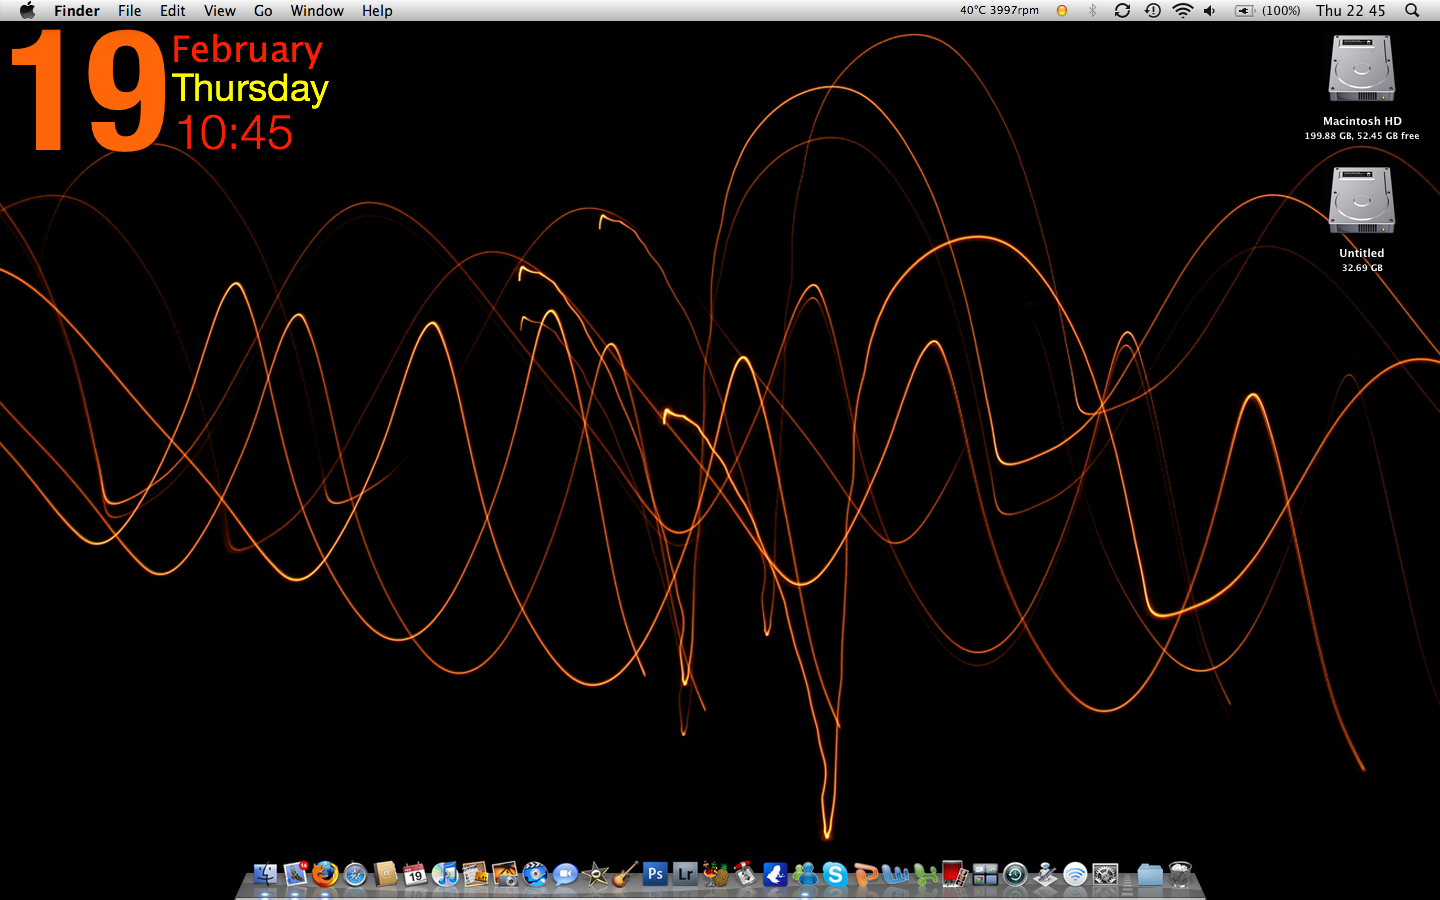Open Finder from the Dock
This screenshot has height=900, width=1440.
click(265, 875)
